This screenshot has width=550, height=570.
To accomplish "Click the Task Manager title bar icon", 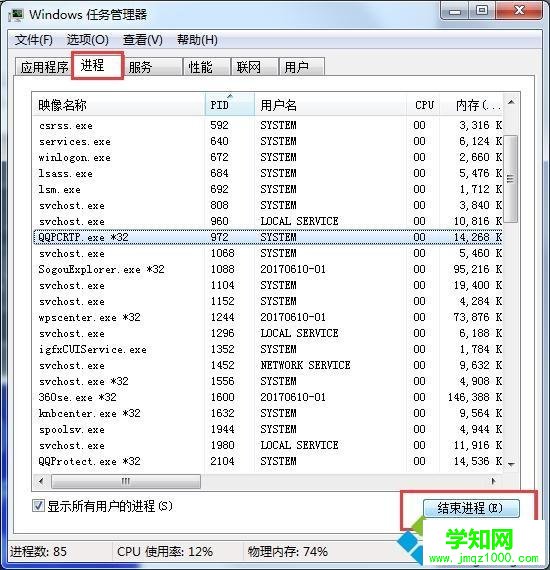I will click(16, 15).
